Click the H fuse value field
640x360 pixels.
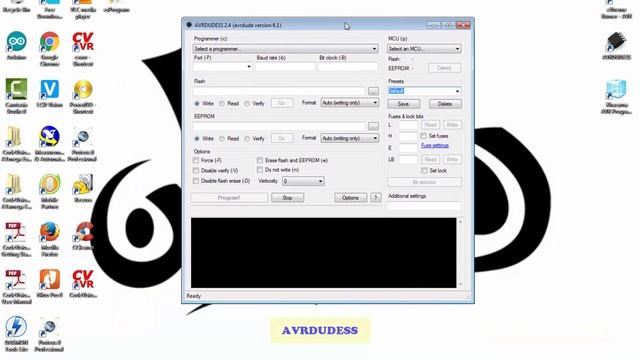point(408,136)
